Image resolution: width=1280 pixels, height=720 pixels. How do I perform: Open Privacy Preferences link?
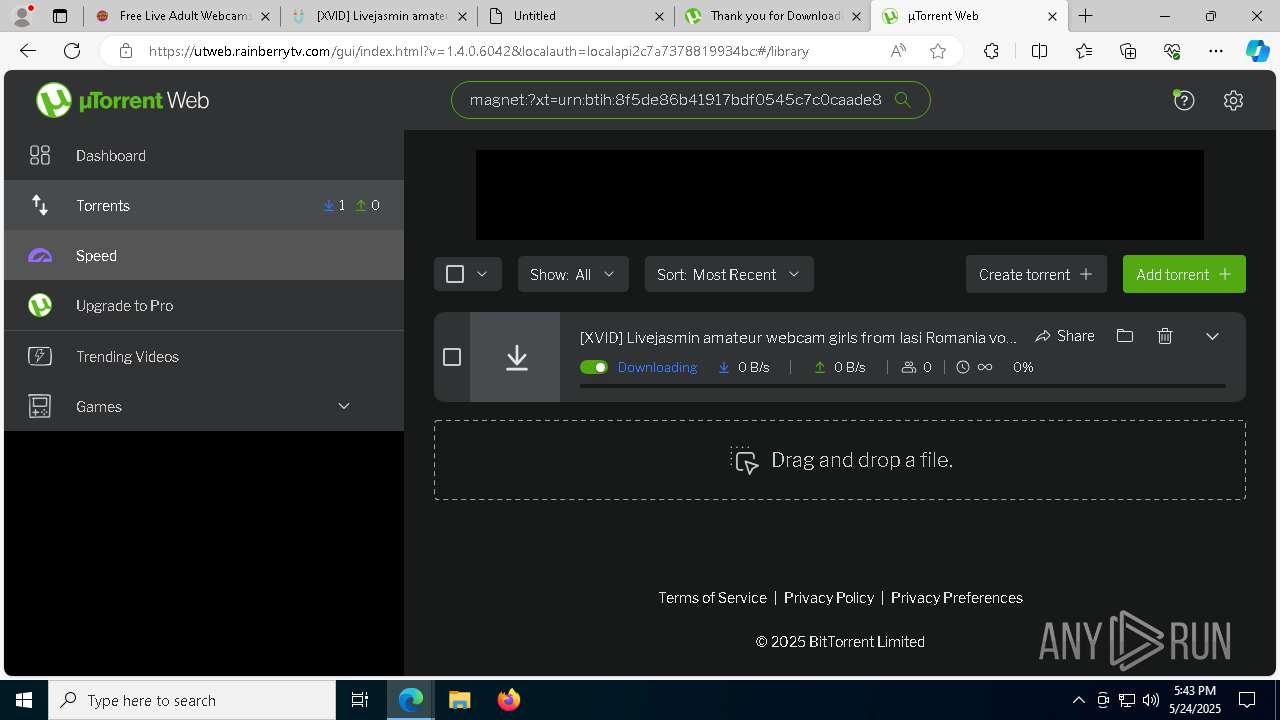pyautogui.click(x=957, y=597)
